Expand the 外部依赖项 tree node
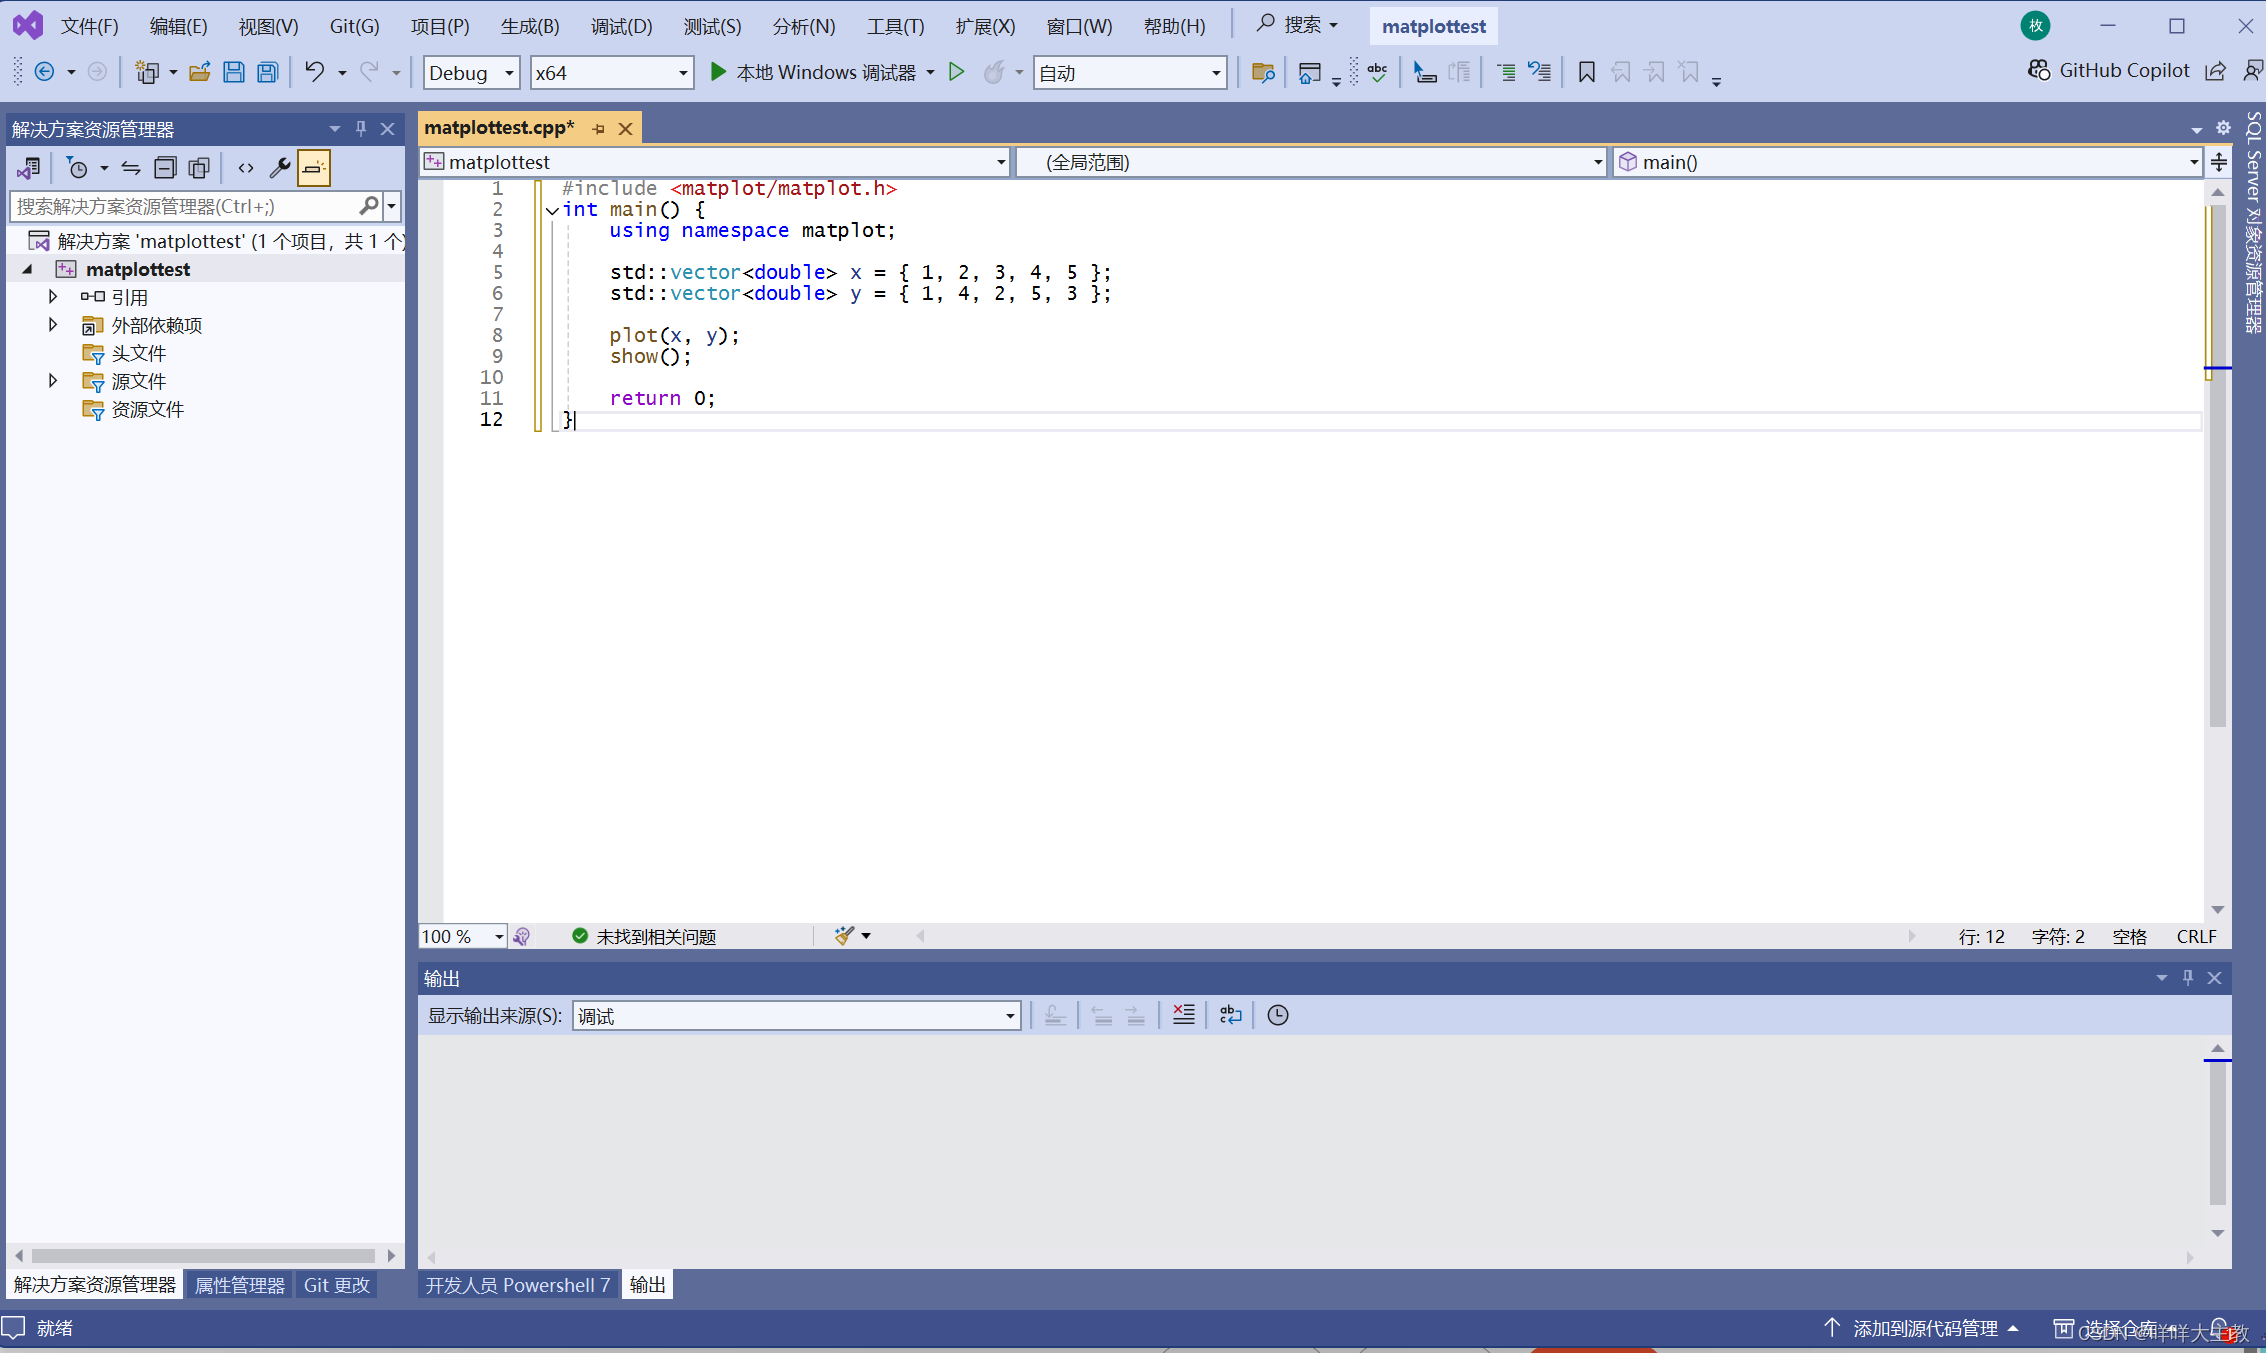Viewport: 2266px width, 1353px height. click(53, 325)
